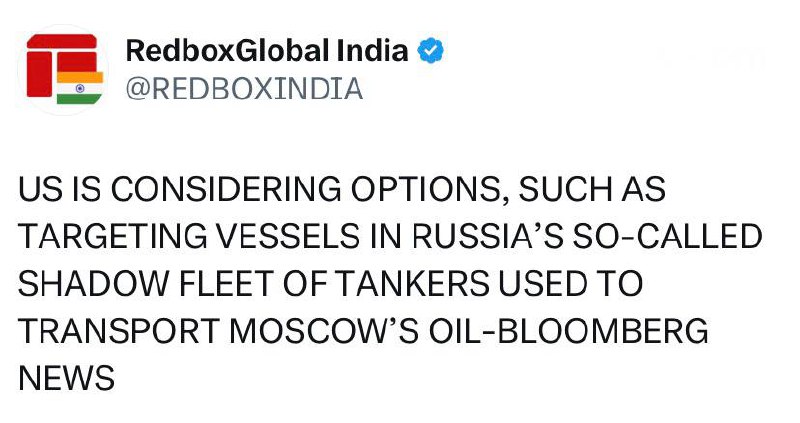The image size is (800, 423).
Task: Click the RedboxGlobal India profile avatar
Action: (62, 69)
